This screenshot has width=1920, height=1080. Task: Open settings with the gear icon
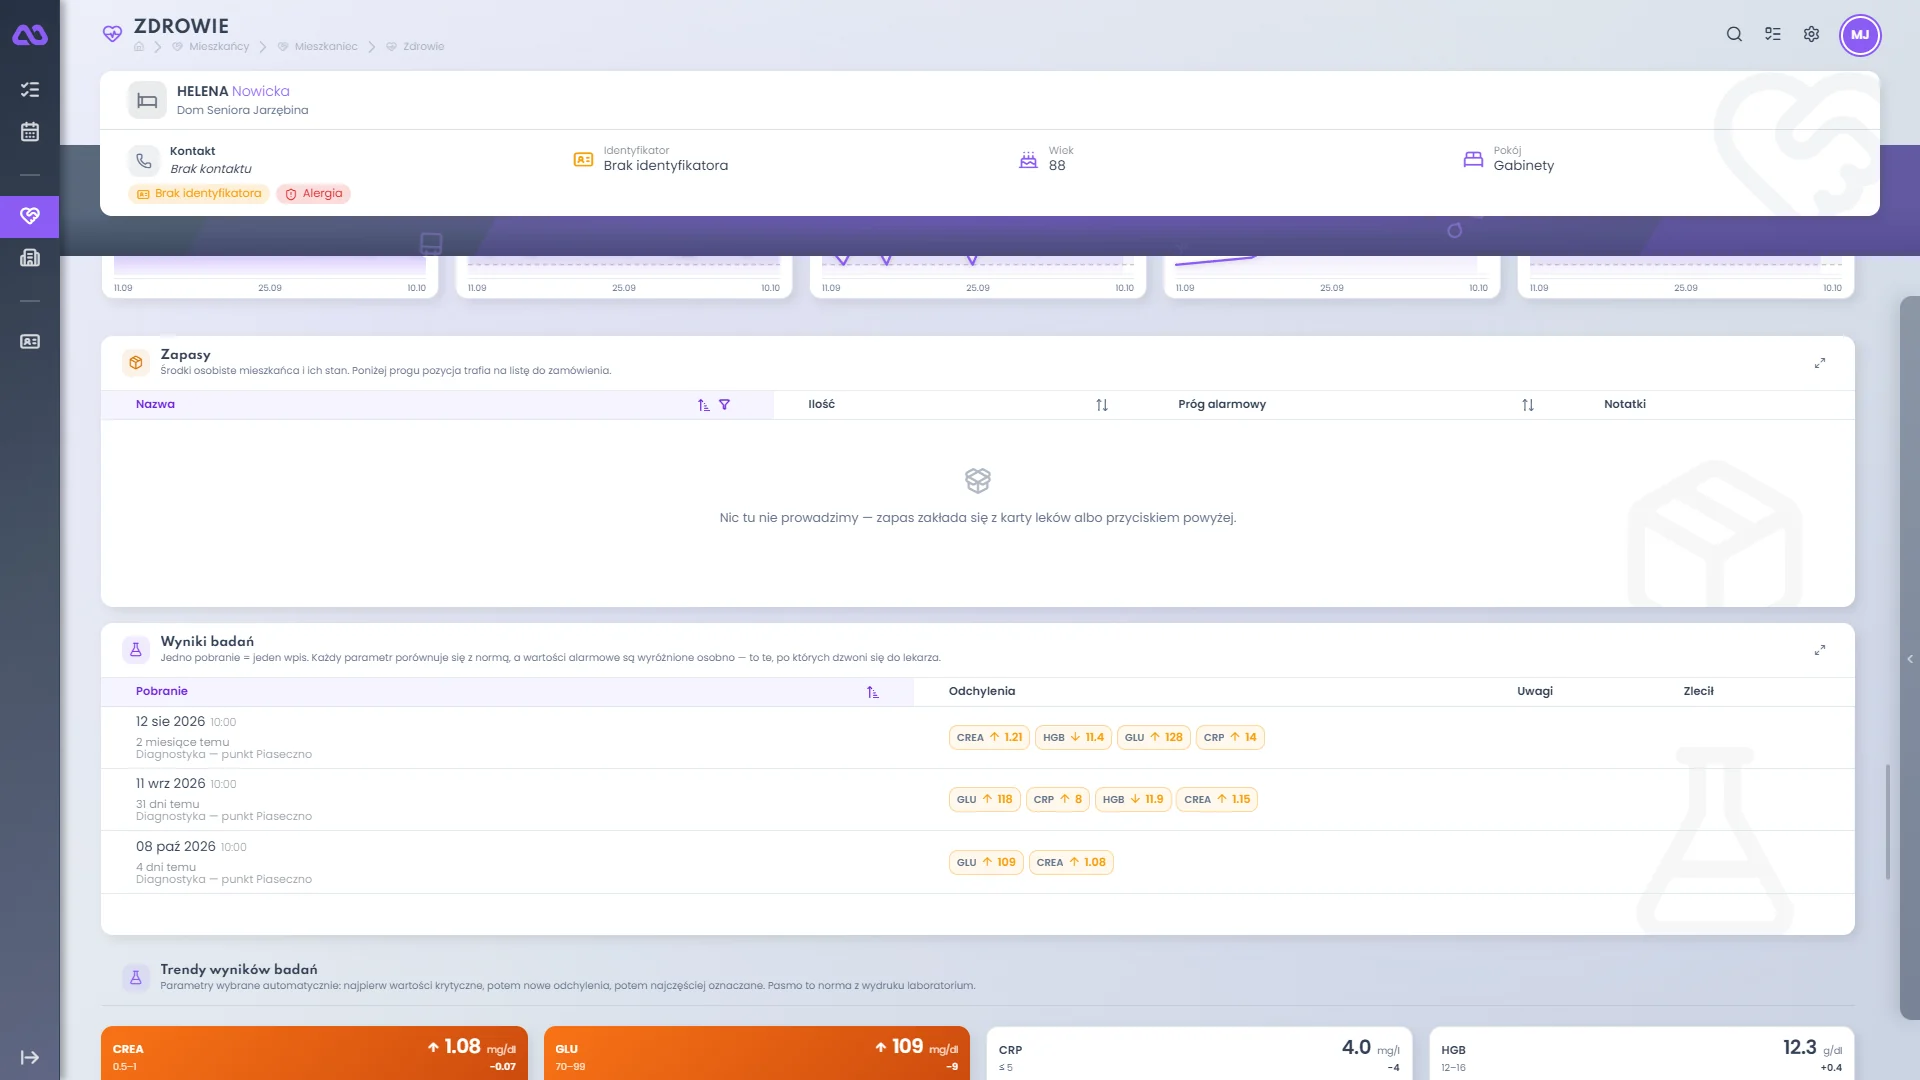pos(1811,34)
